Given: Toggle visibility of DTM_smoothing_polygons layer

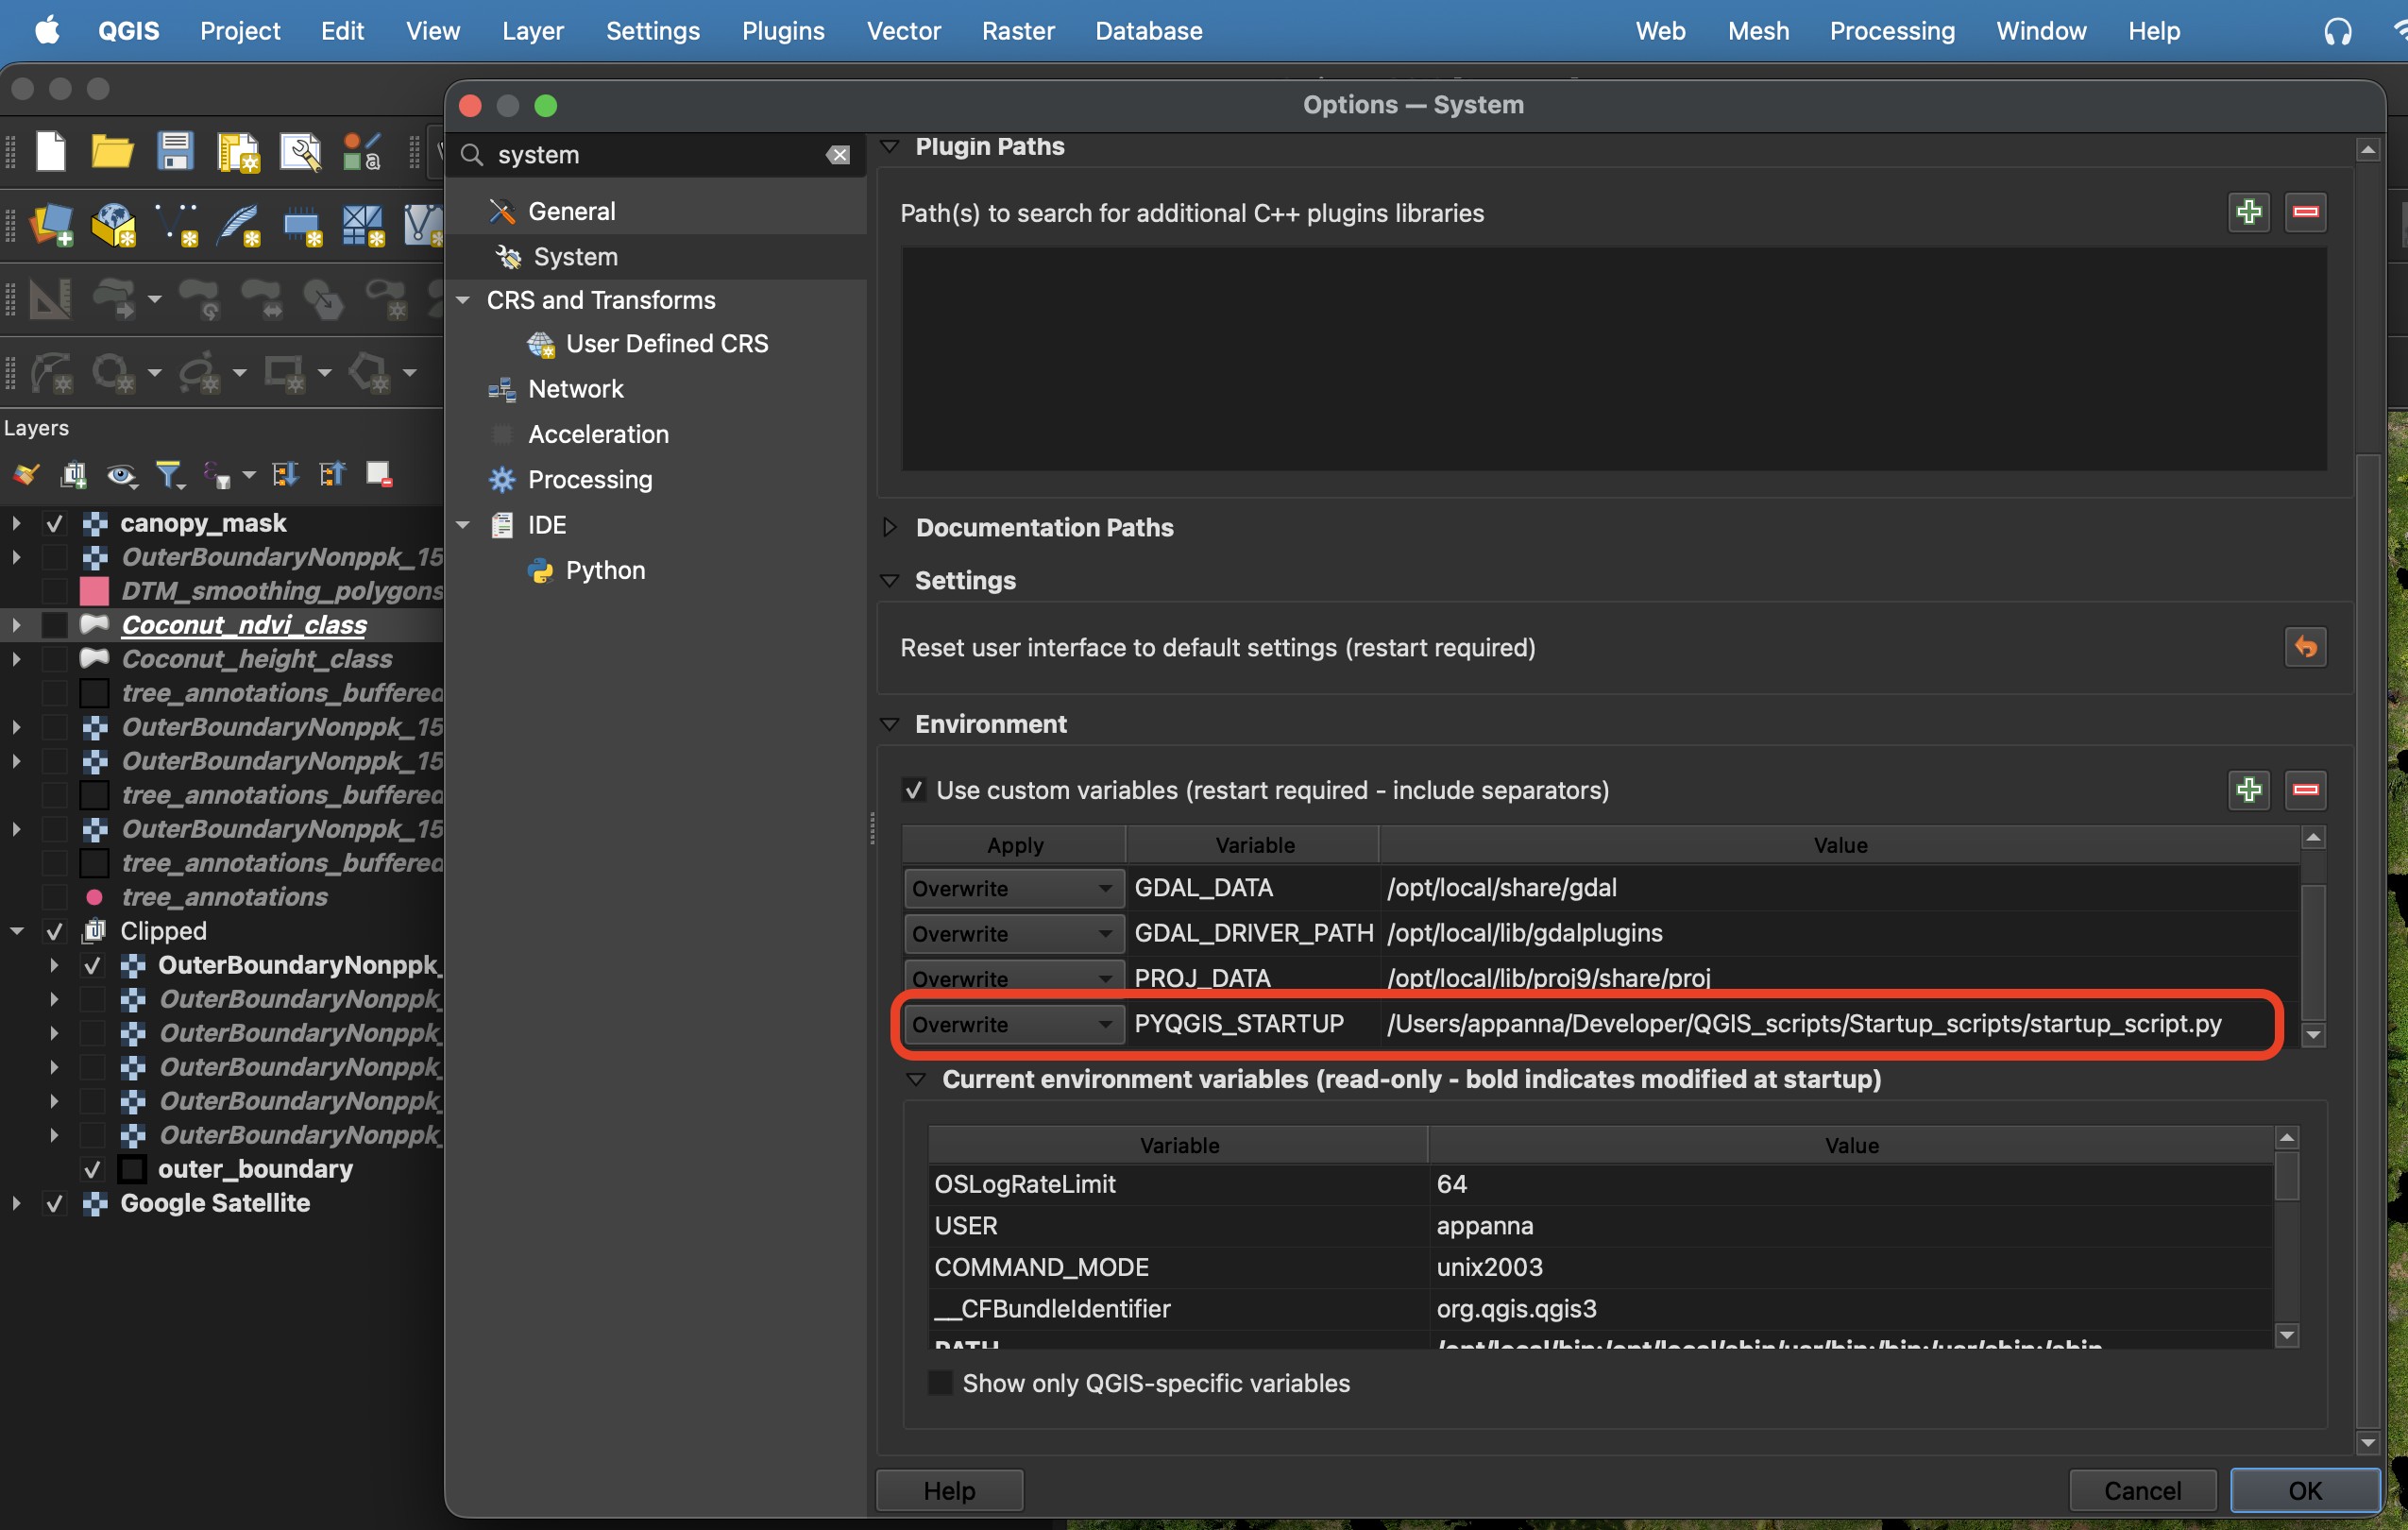Looking at the screenshot, I should pyautogui.click(x=54, y=591).
